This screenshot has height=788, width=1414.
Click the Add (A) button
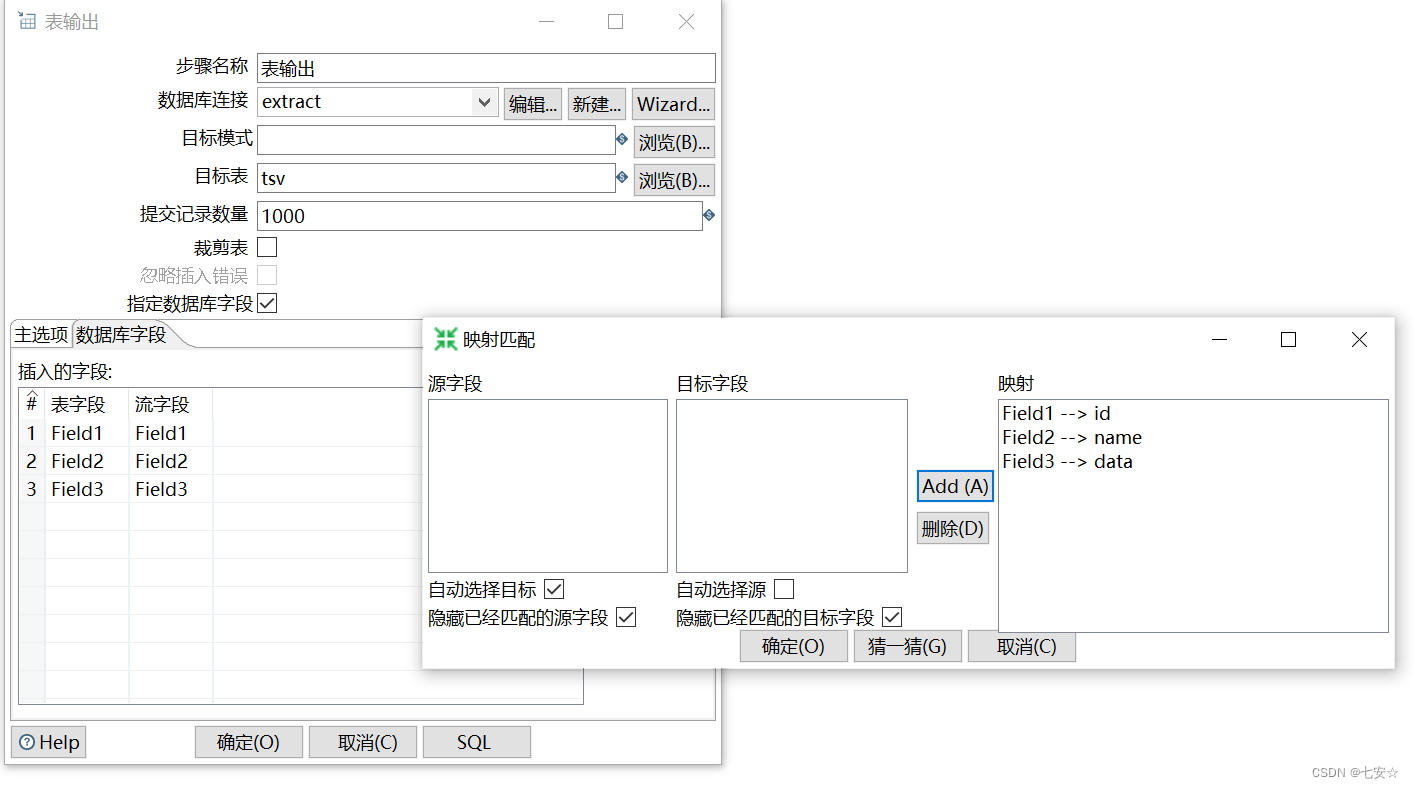tap(953, 485)
